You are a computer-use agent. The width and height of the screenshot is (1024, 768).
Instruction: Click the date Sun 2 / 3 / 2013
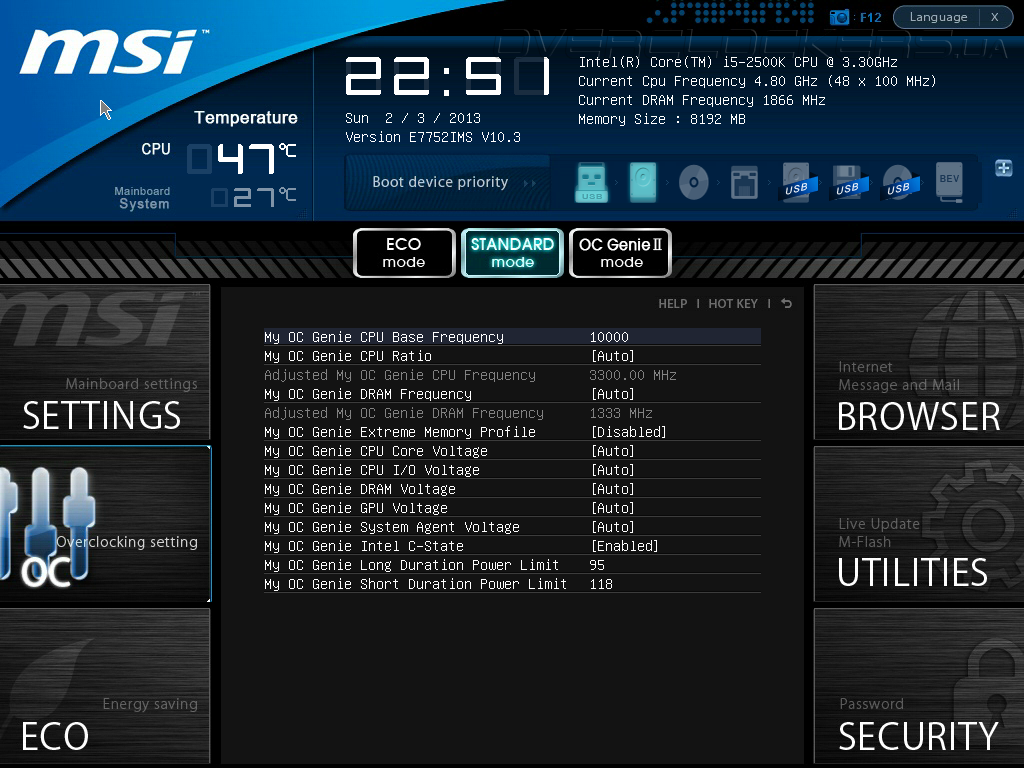[413, 118]
